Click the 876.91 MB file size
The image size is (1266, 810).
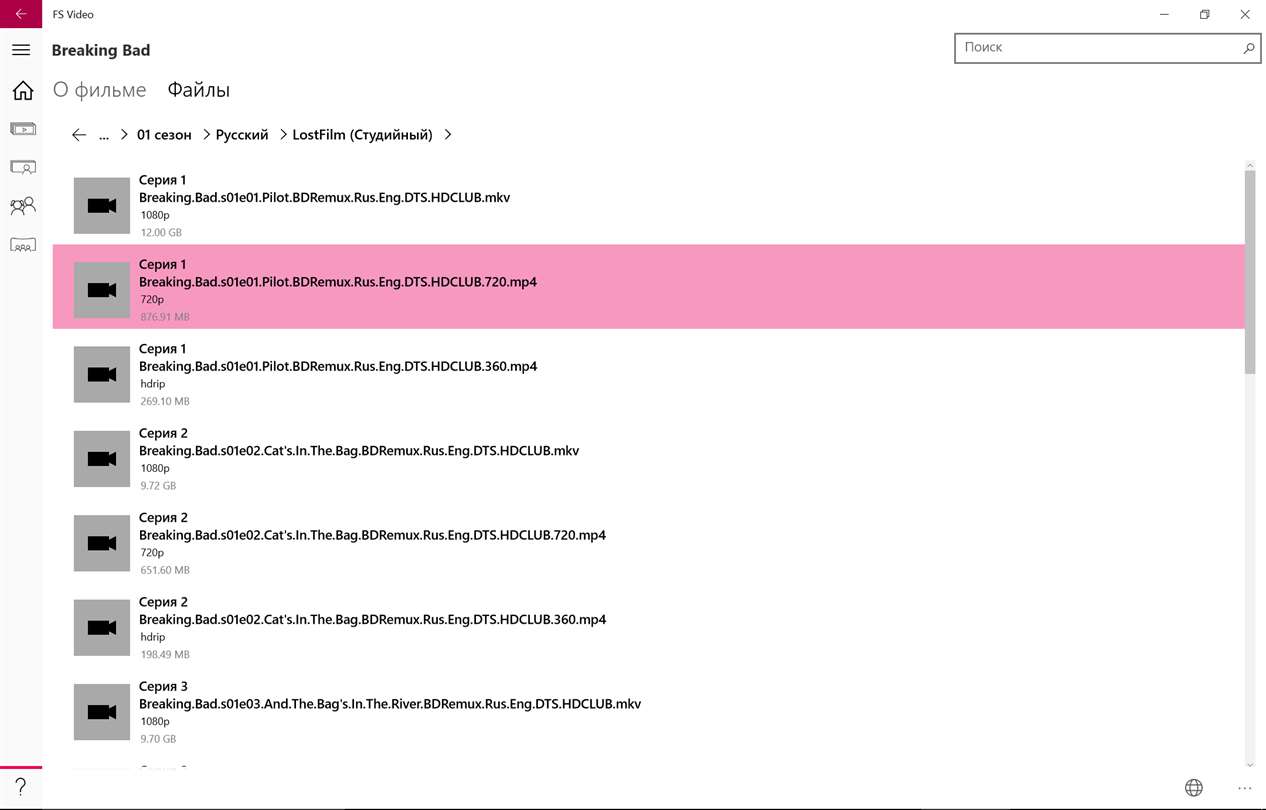[165, 317]
